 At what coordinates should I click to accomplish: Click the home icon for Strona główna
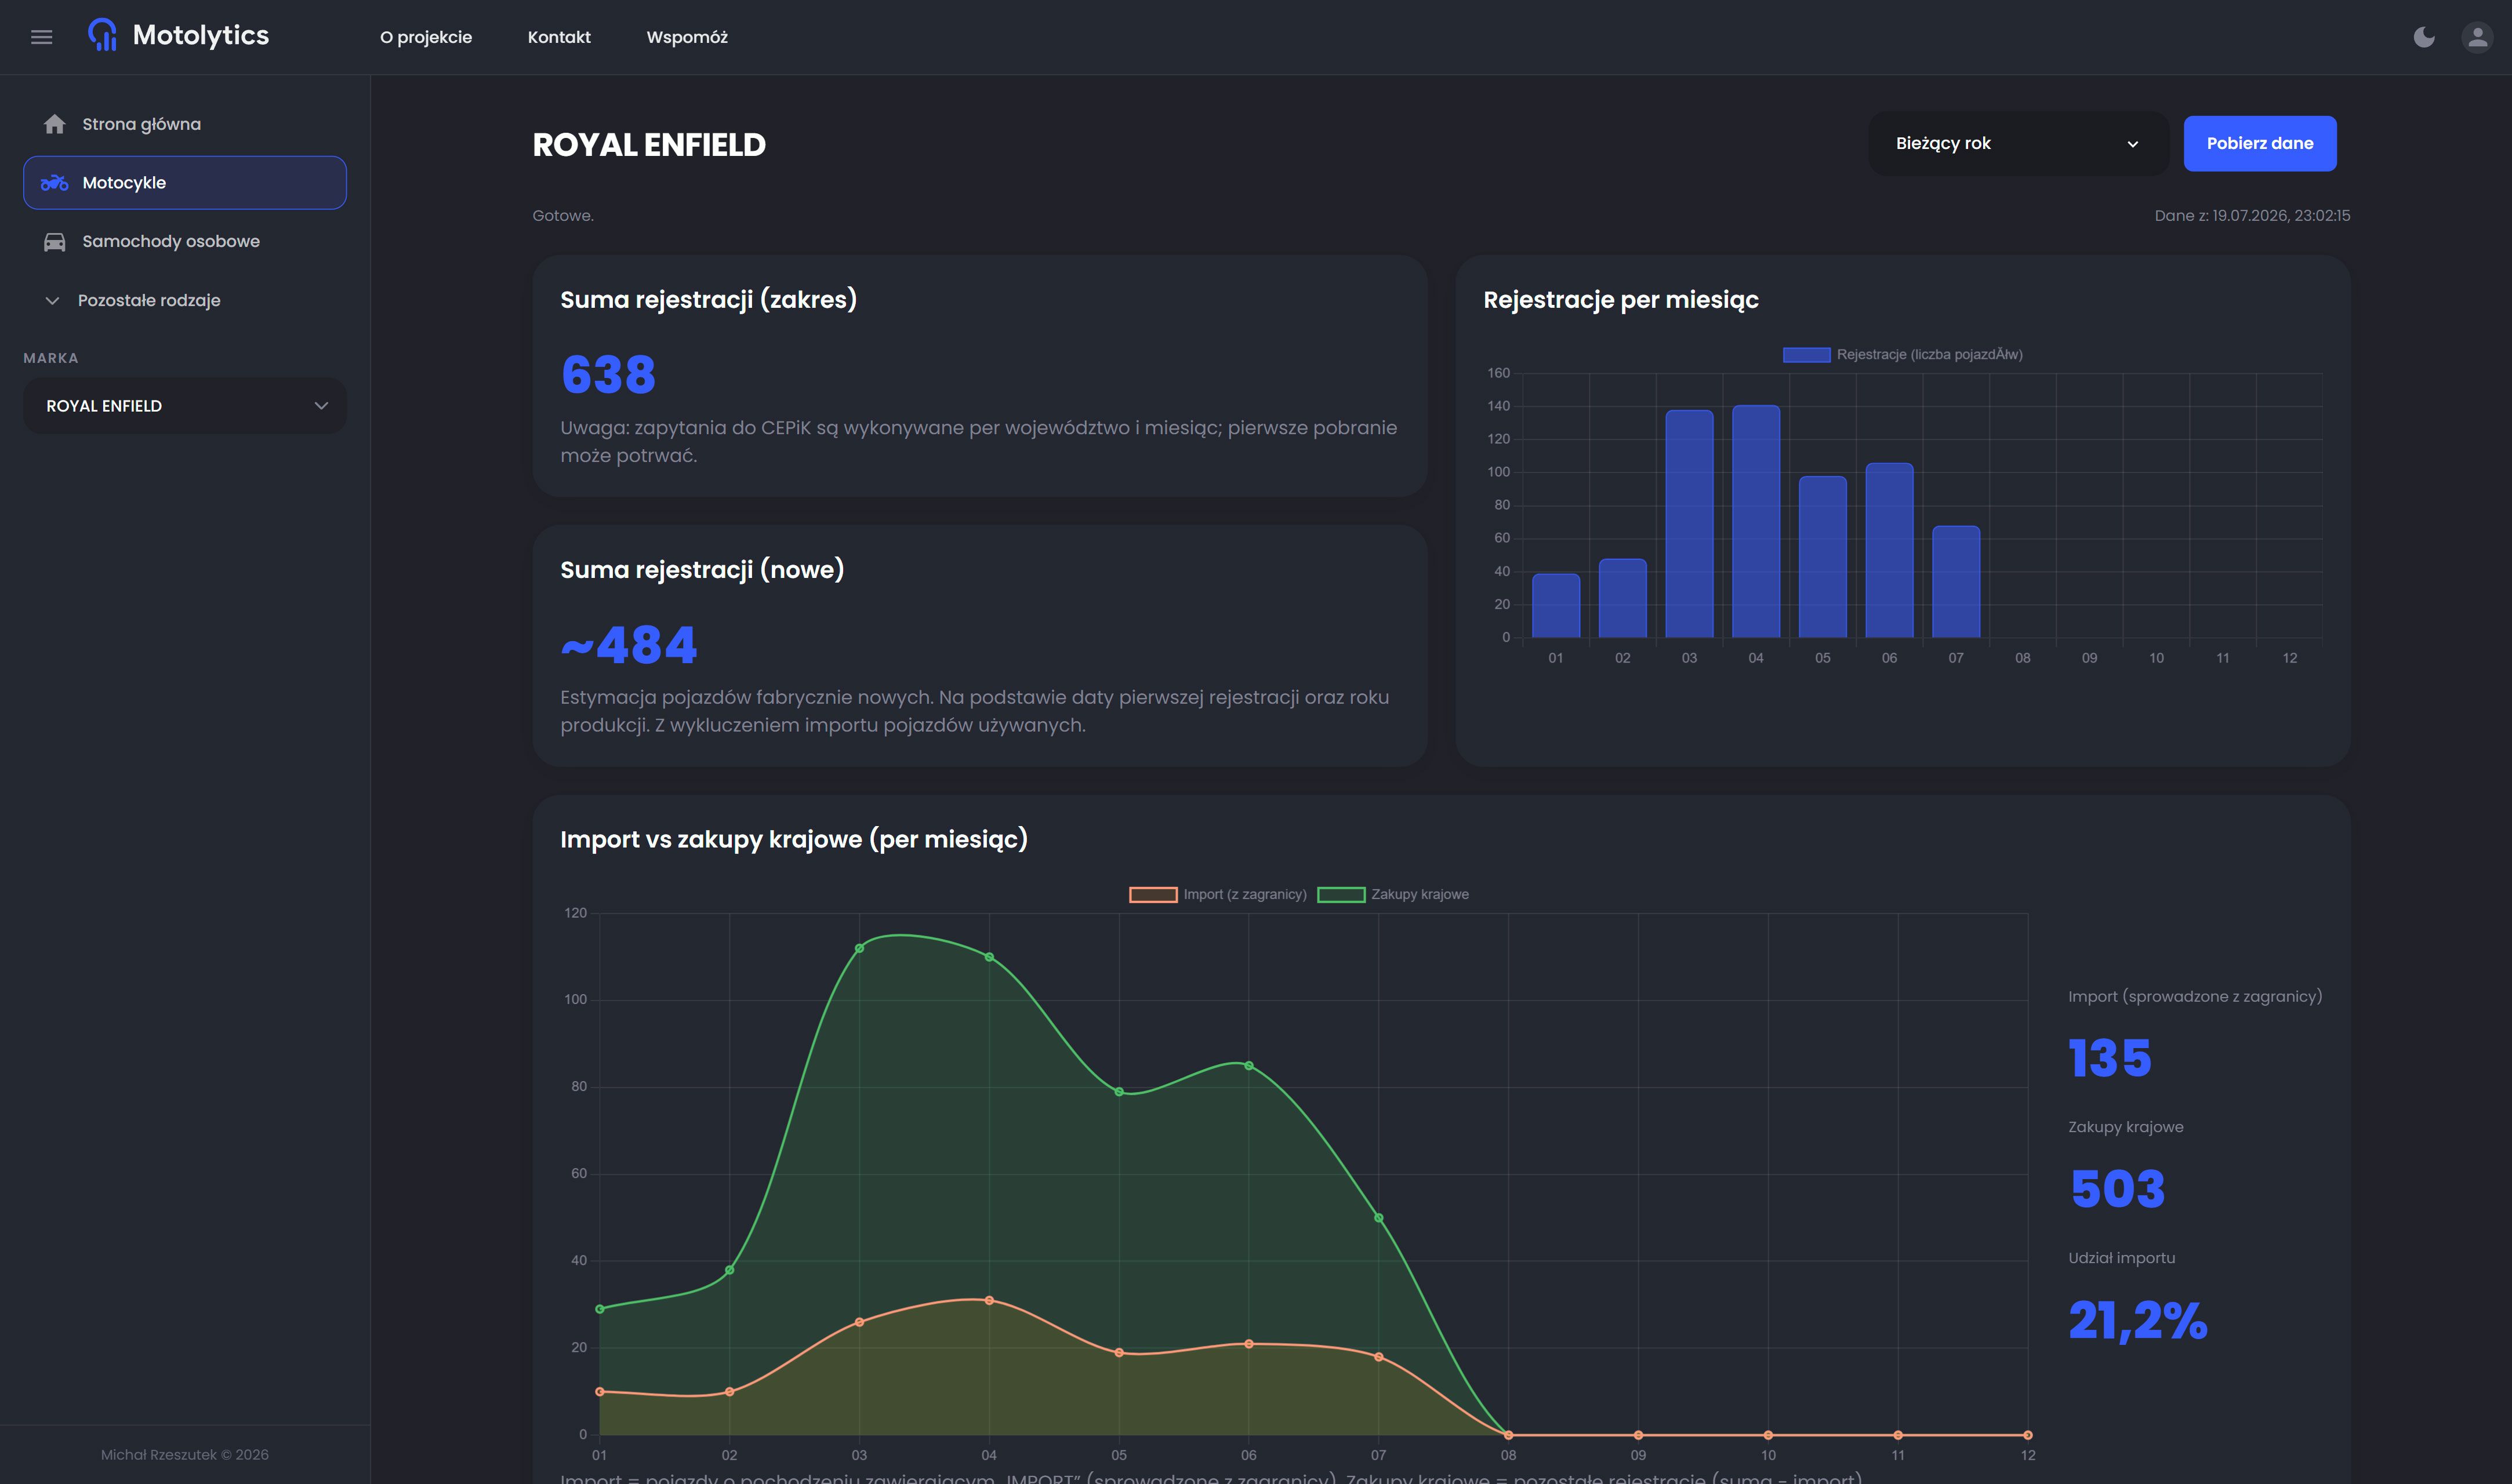coord(54,124)
